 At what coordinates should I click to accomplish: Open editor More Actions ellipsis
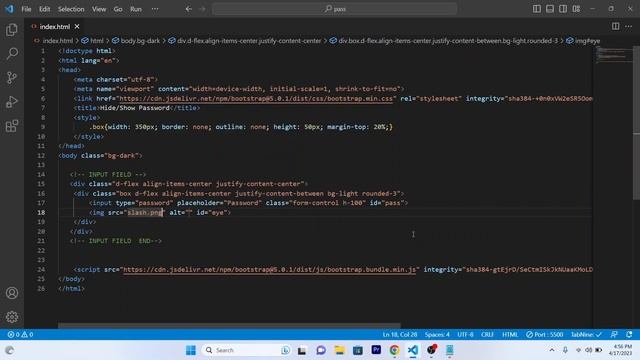pyautogui.click(x=628, y=26)
